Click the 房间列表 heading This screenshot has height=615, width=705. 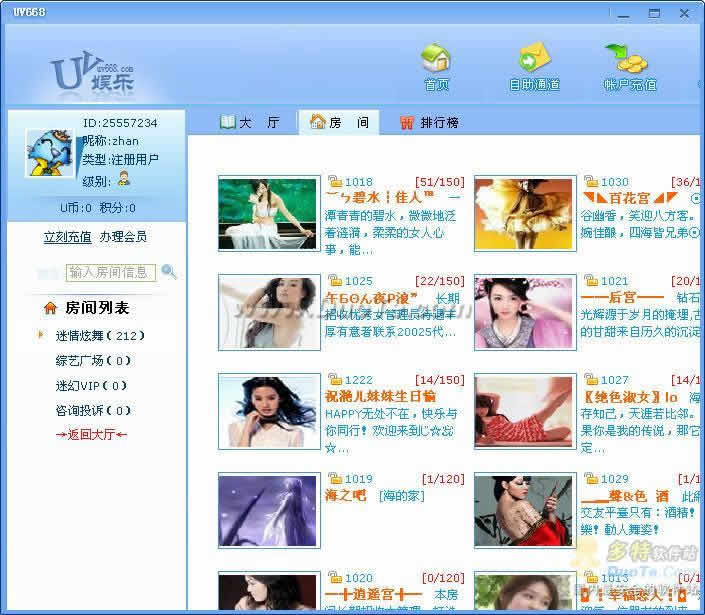(97, 308)
